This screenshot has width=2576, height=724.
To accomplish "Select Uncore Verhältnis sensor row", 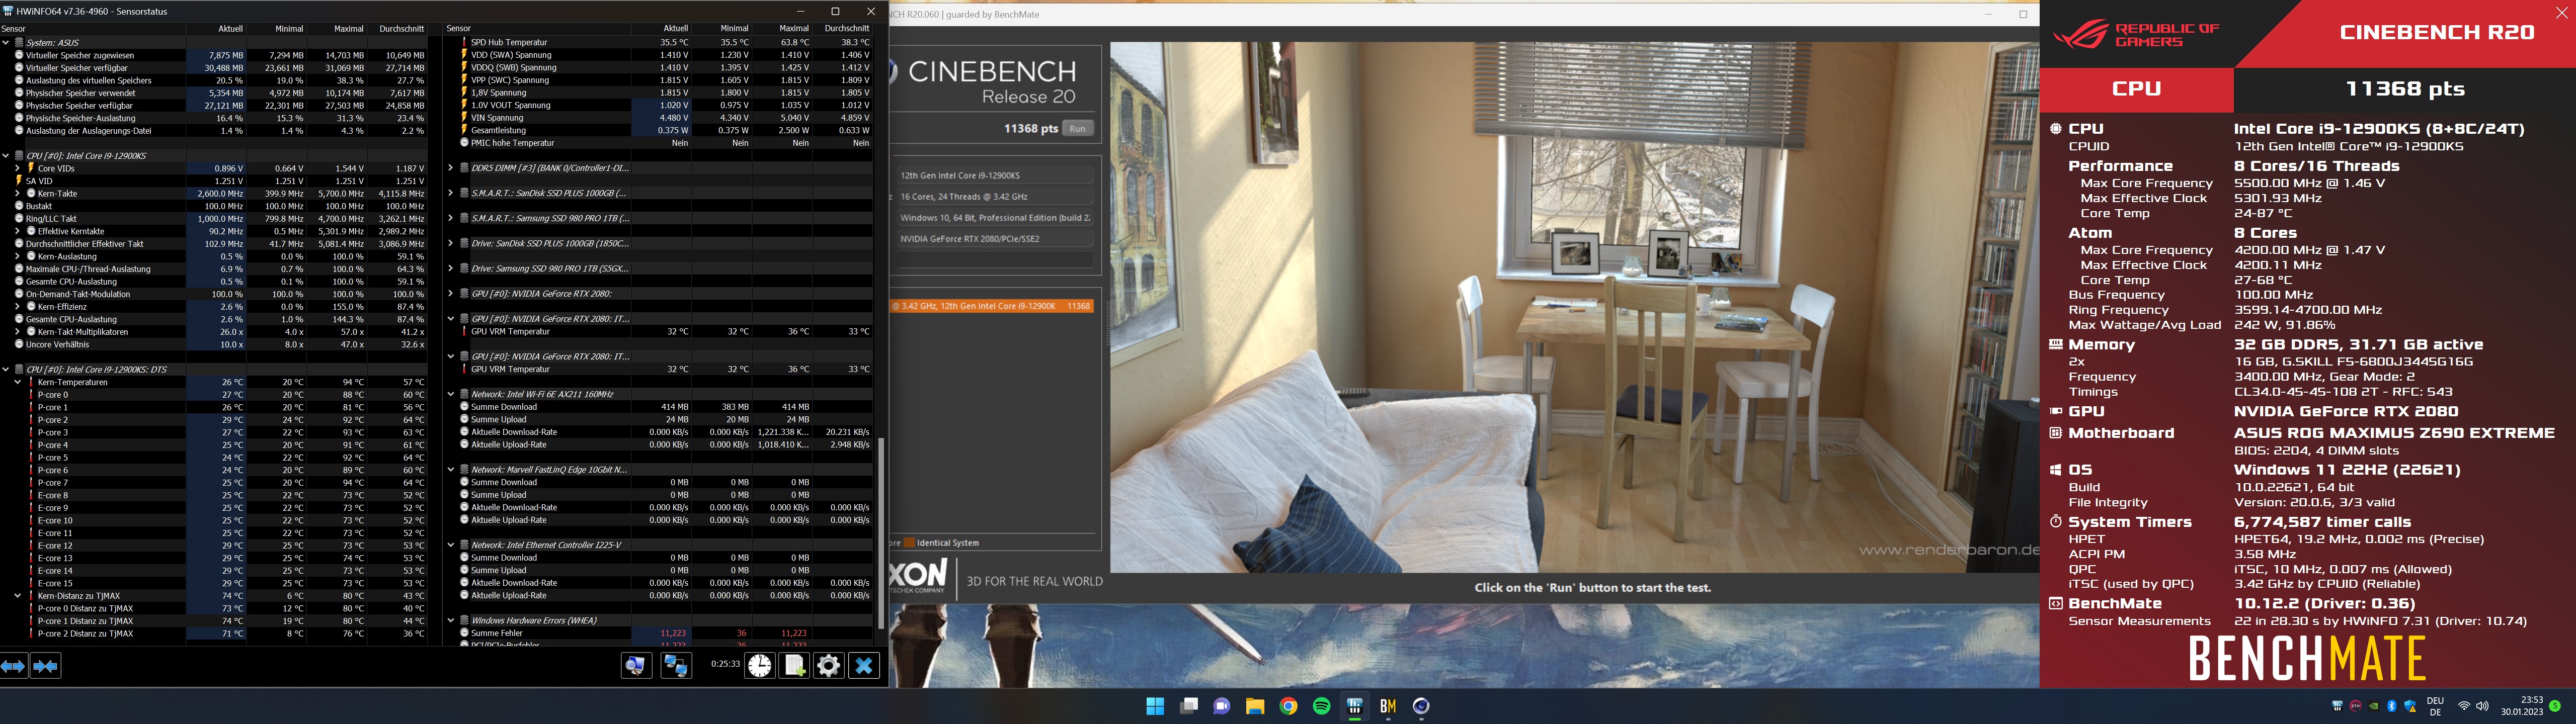I will [215, 344].
